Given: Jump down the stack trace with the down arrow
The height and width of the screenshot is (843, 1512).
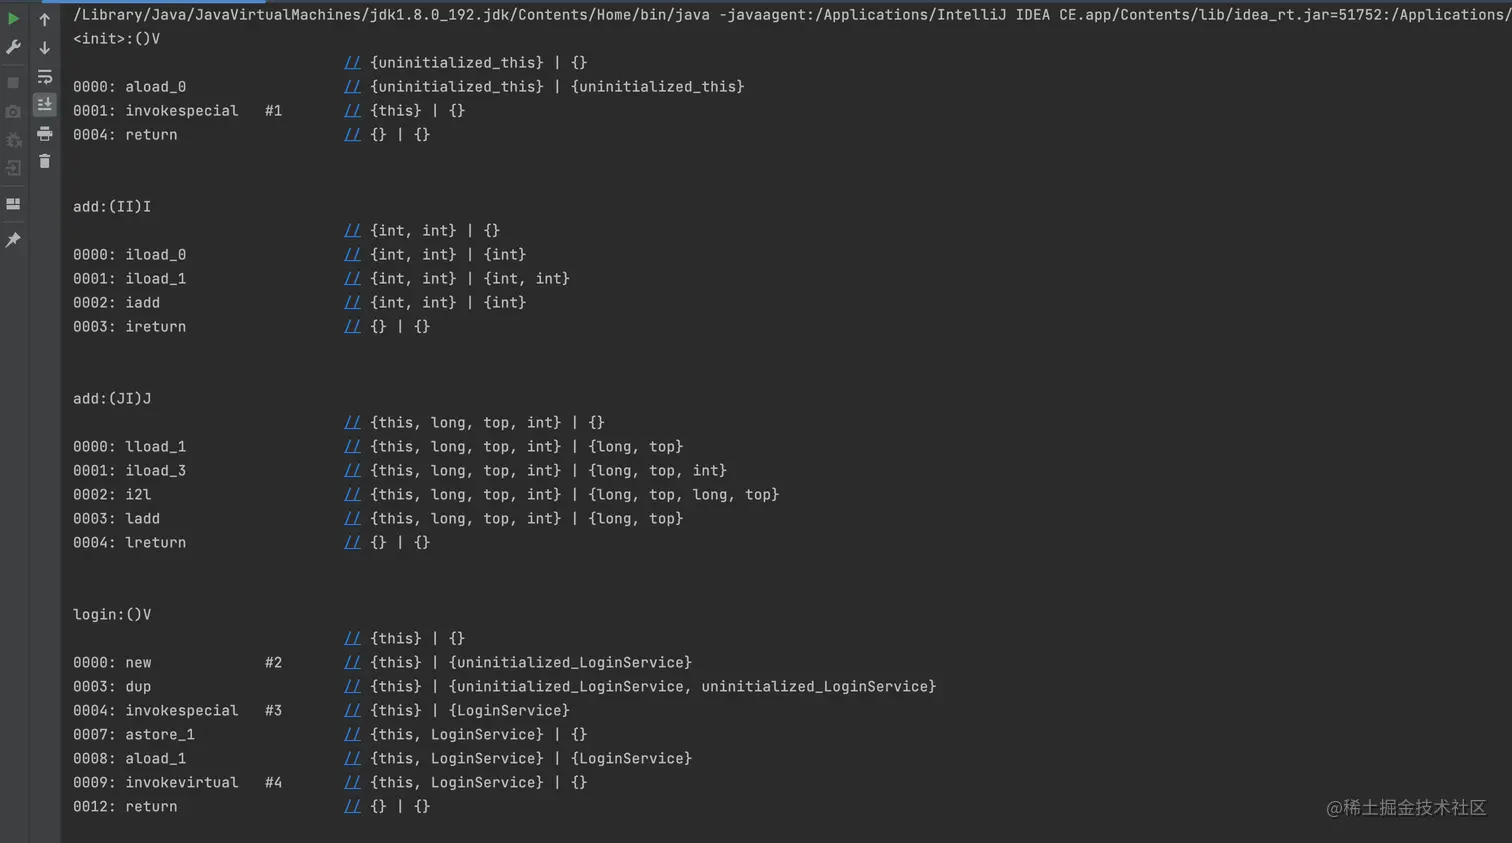Looking at the screenshot, I should coord(44,47).
